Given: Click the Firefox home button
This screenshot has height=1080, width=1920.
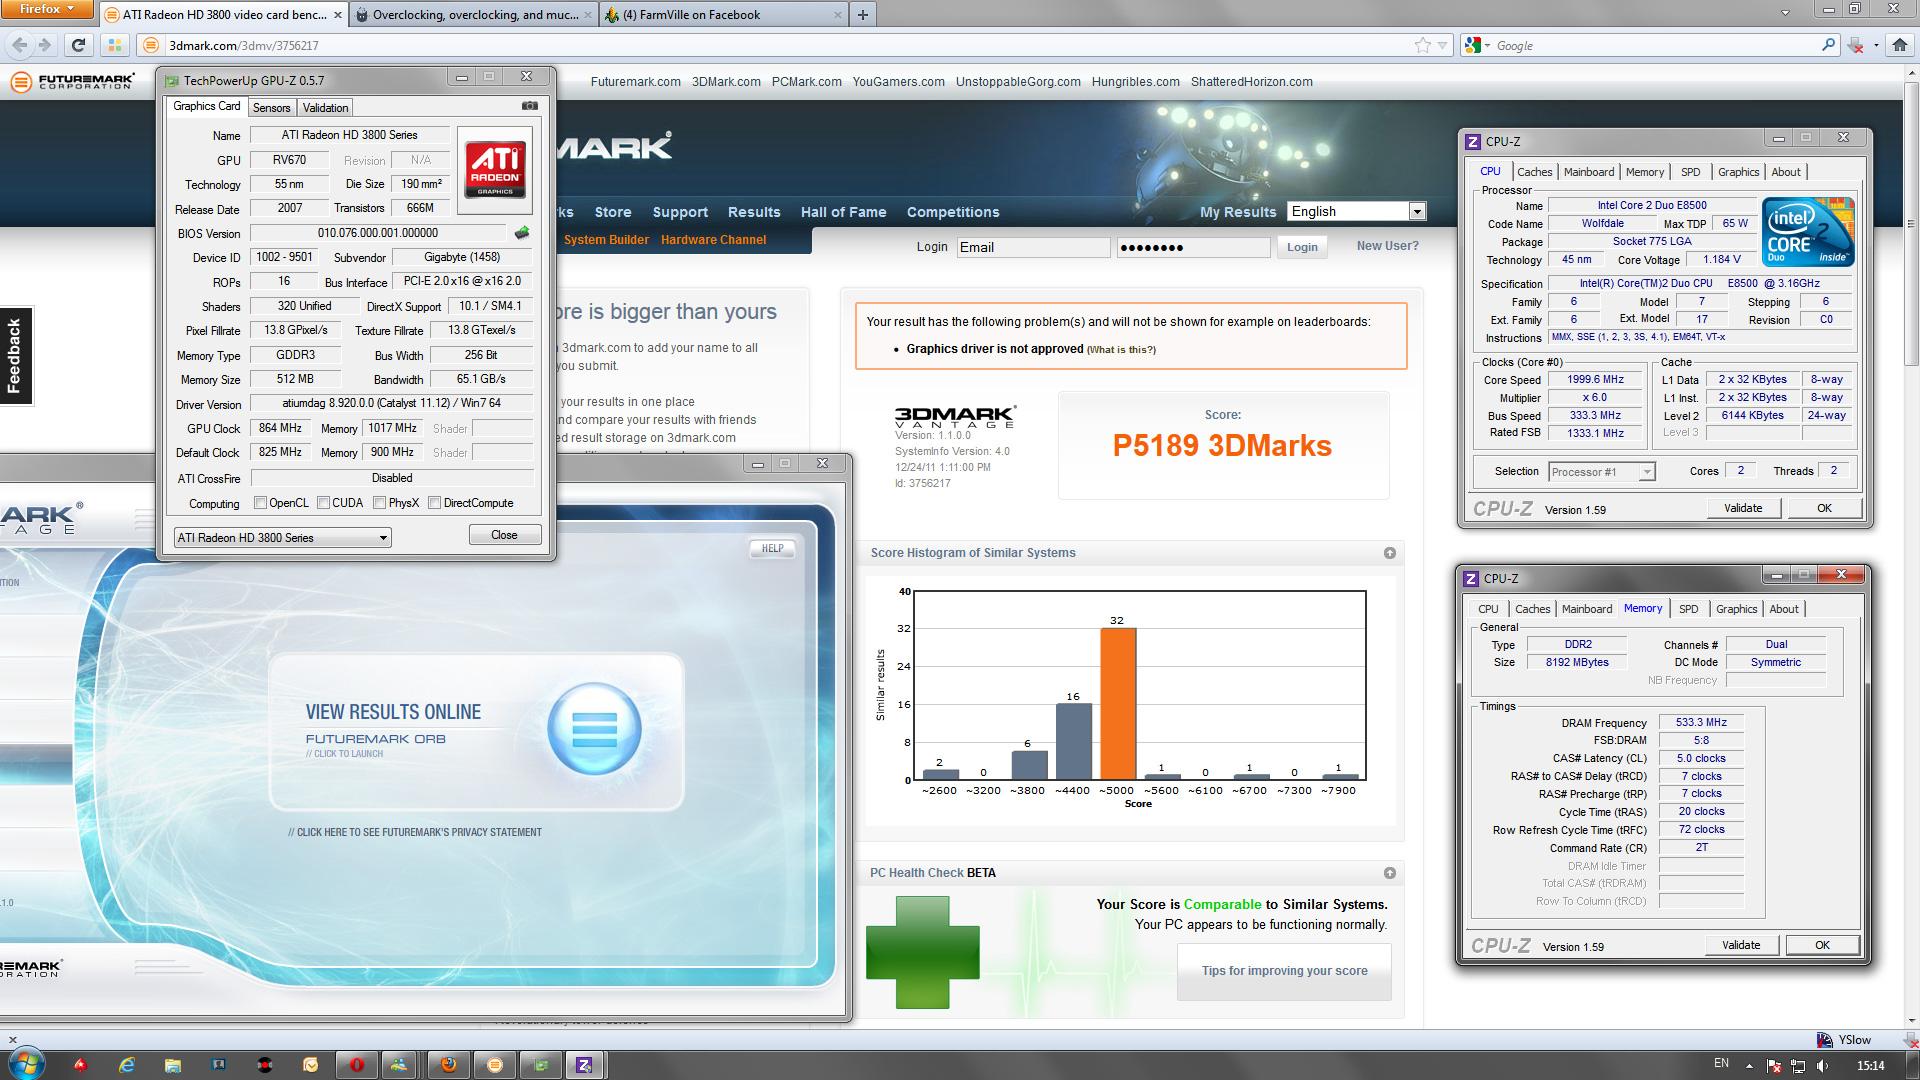Looking at the screenshot, I should (x=1899, y=45).
